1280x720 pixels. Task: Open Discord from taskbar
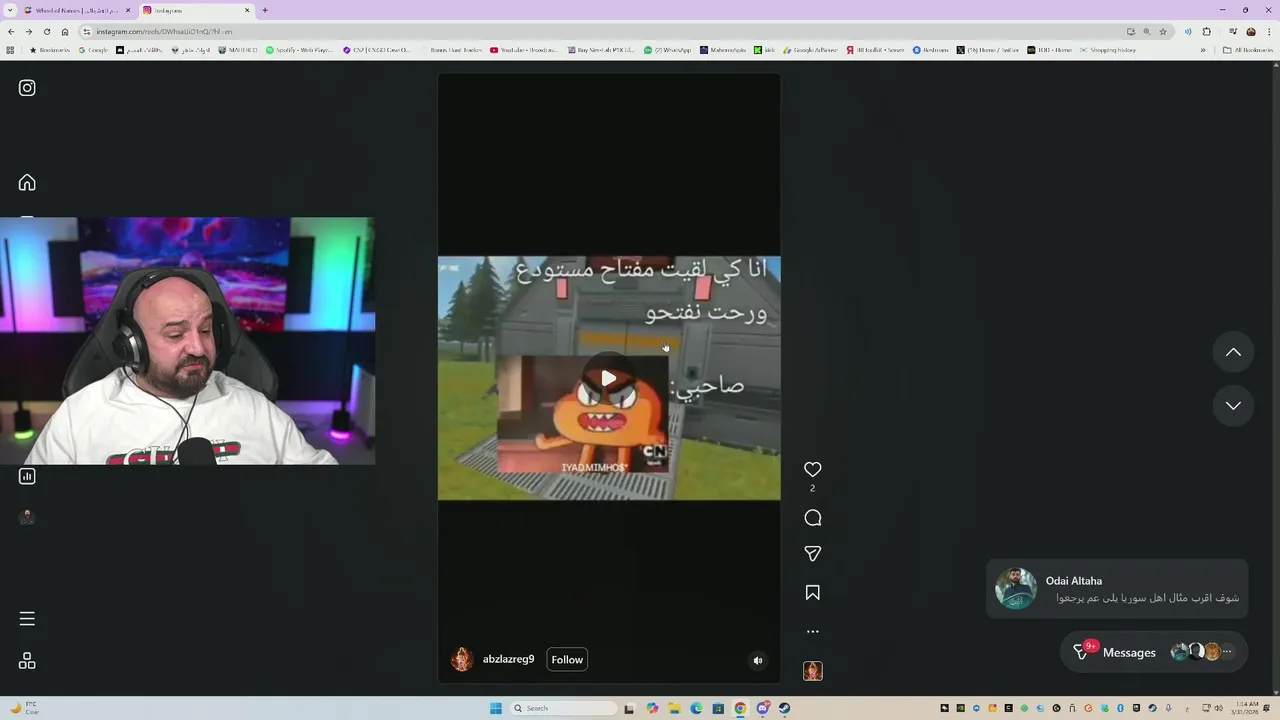pyautogui.click(x=762, y=708)
